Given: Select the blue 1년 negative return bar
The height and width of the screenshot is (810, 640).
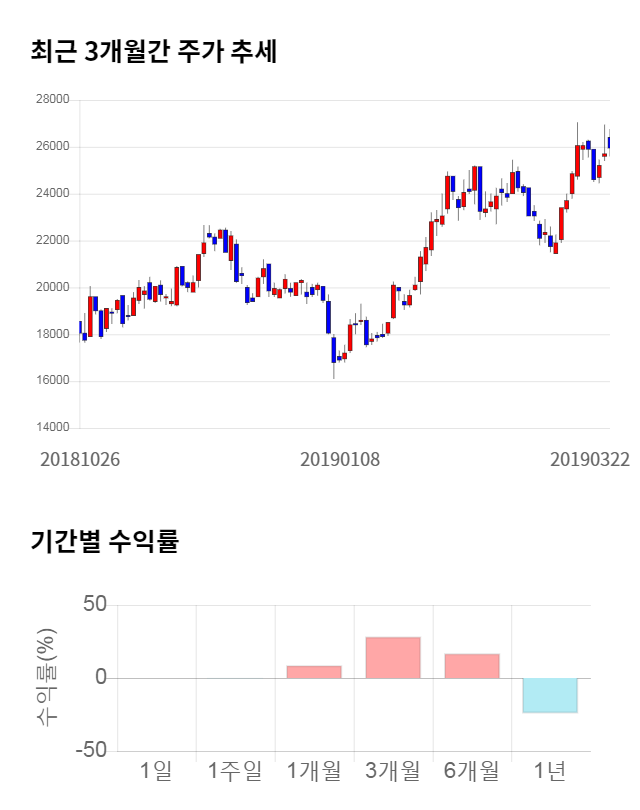Looking at the screenshot, I should pos(550,695).
